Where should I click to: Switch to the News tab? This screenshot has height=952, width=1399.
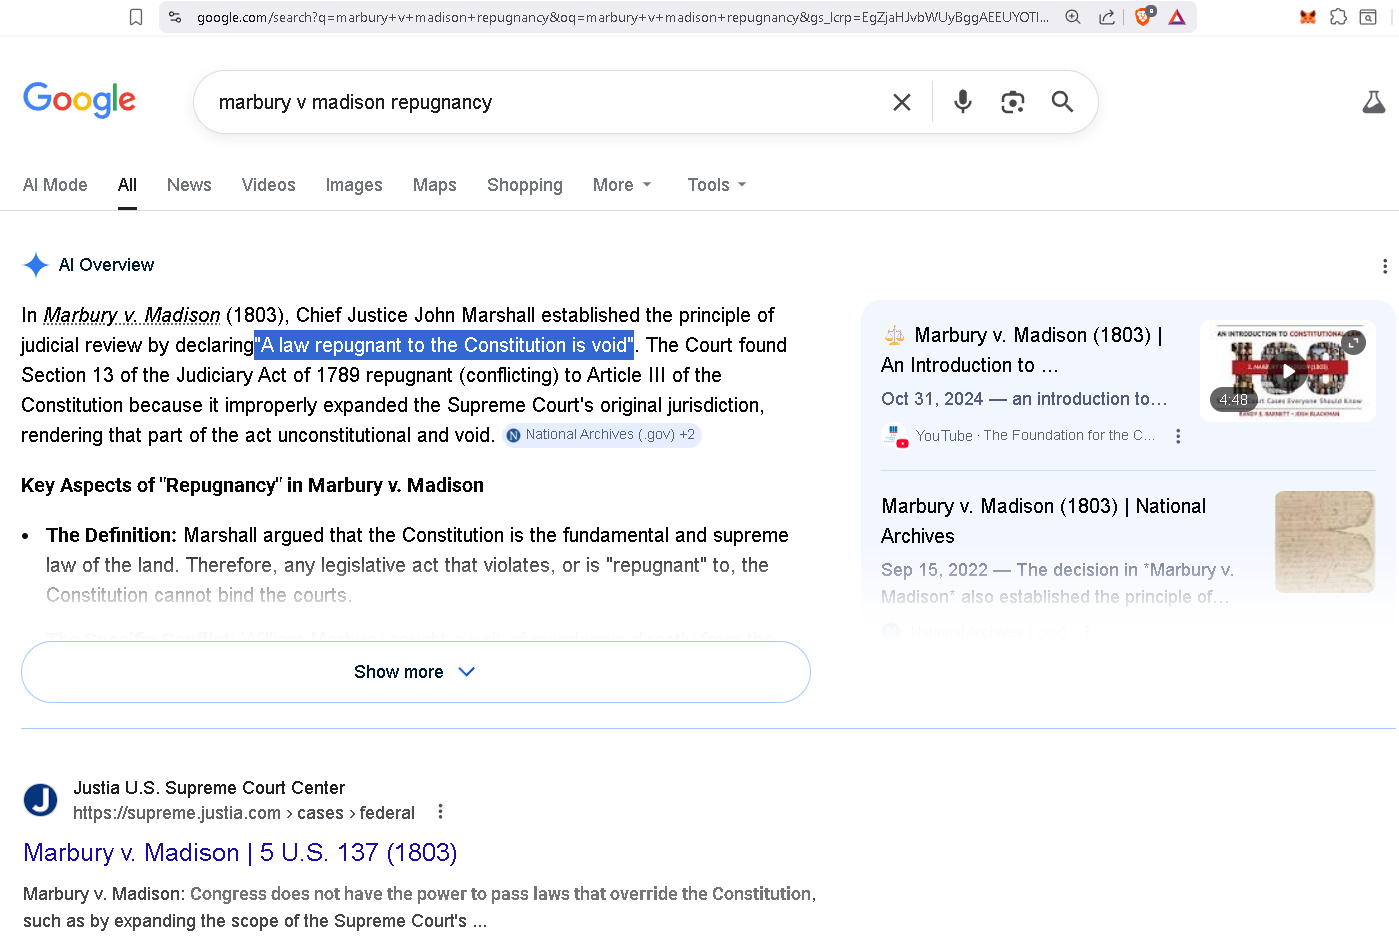[x=189, y=185]
